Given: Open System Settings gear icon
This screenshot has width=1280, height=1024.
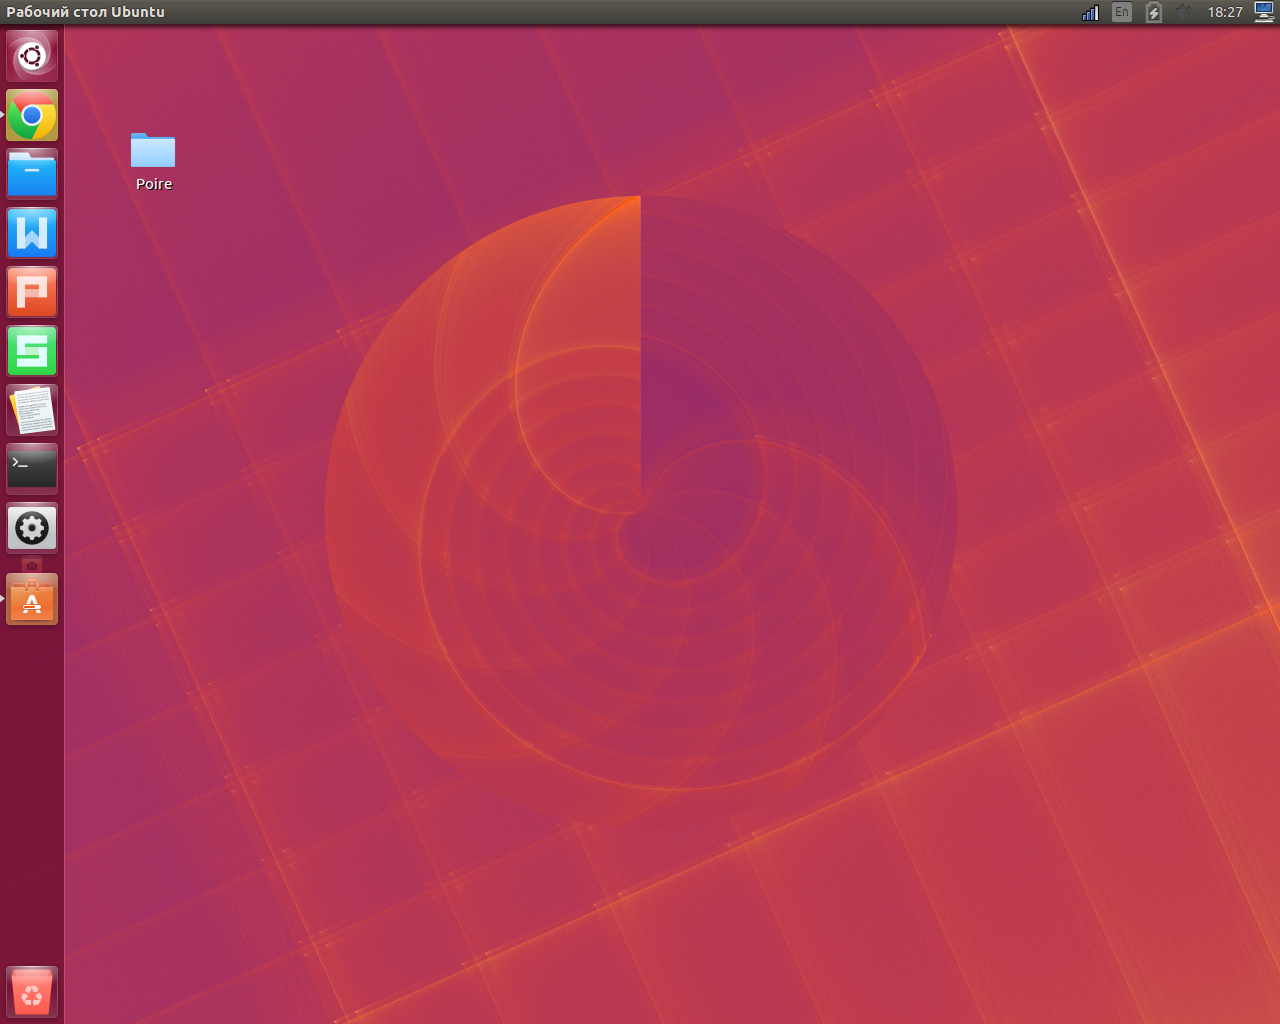Looking at the screenshot, I should tap(32, 528).
